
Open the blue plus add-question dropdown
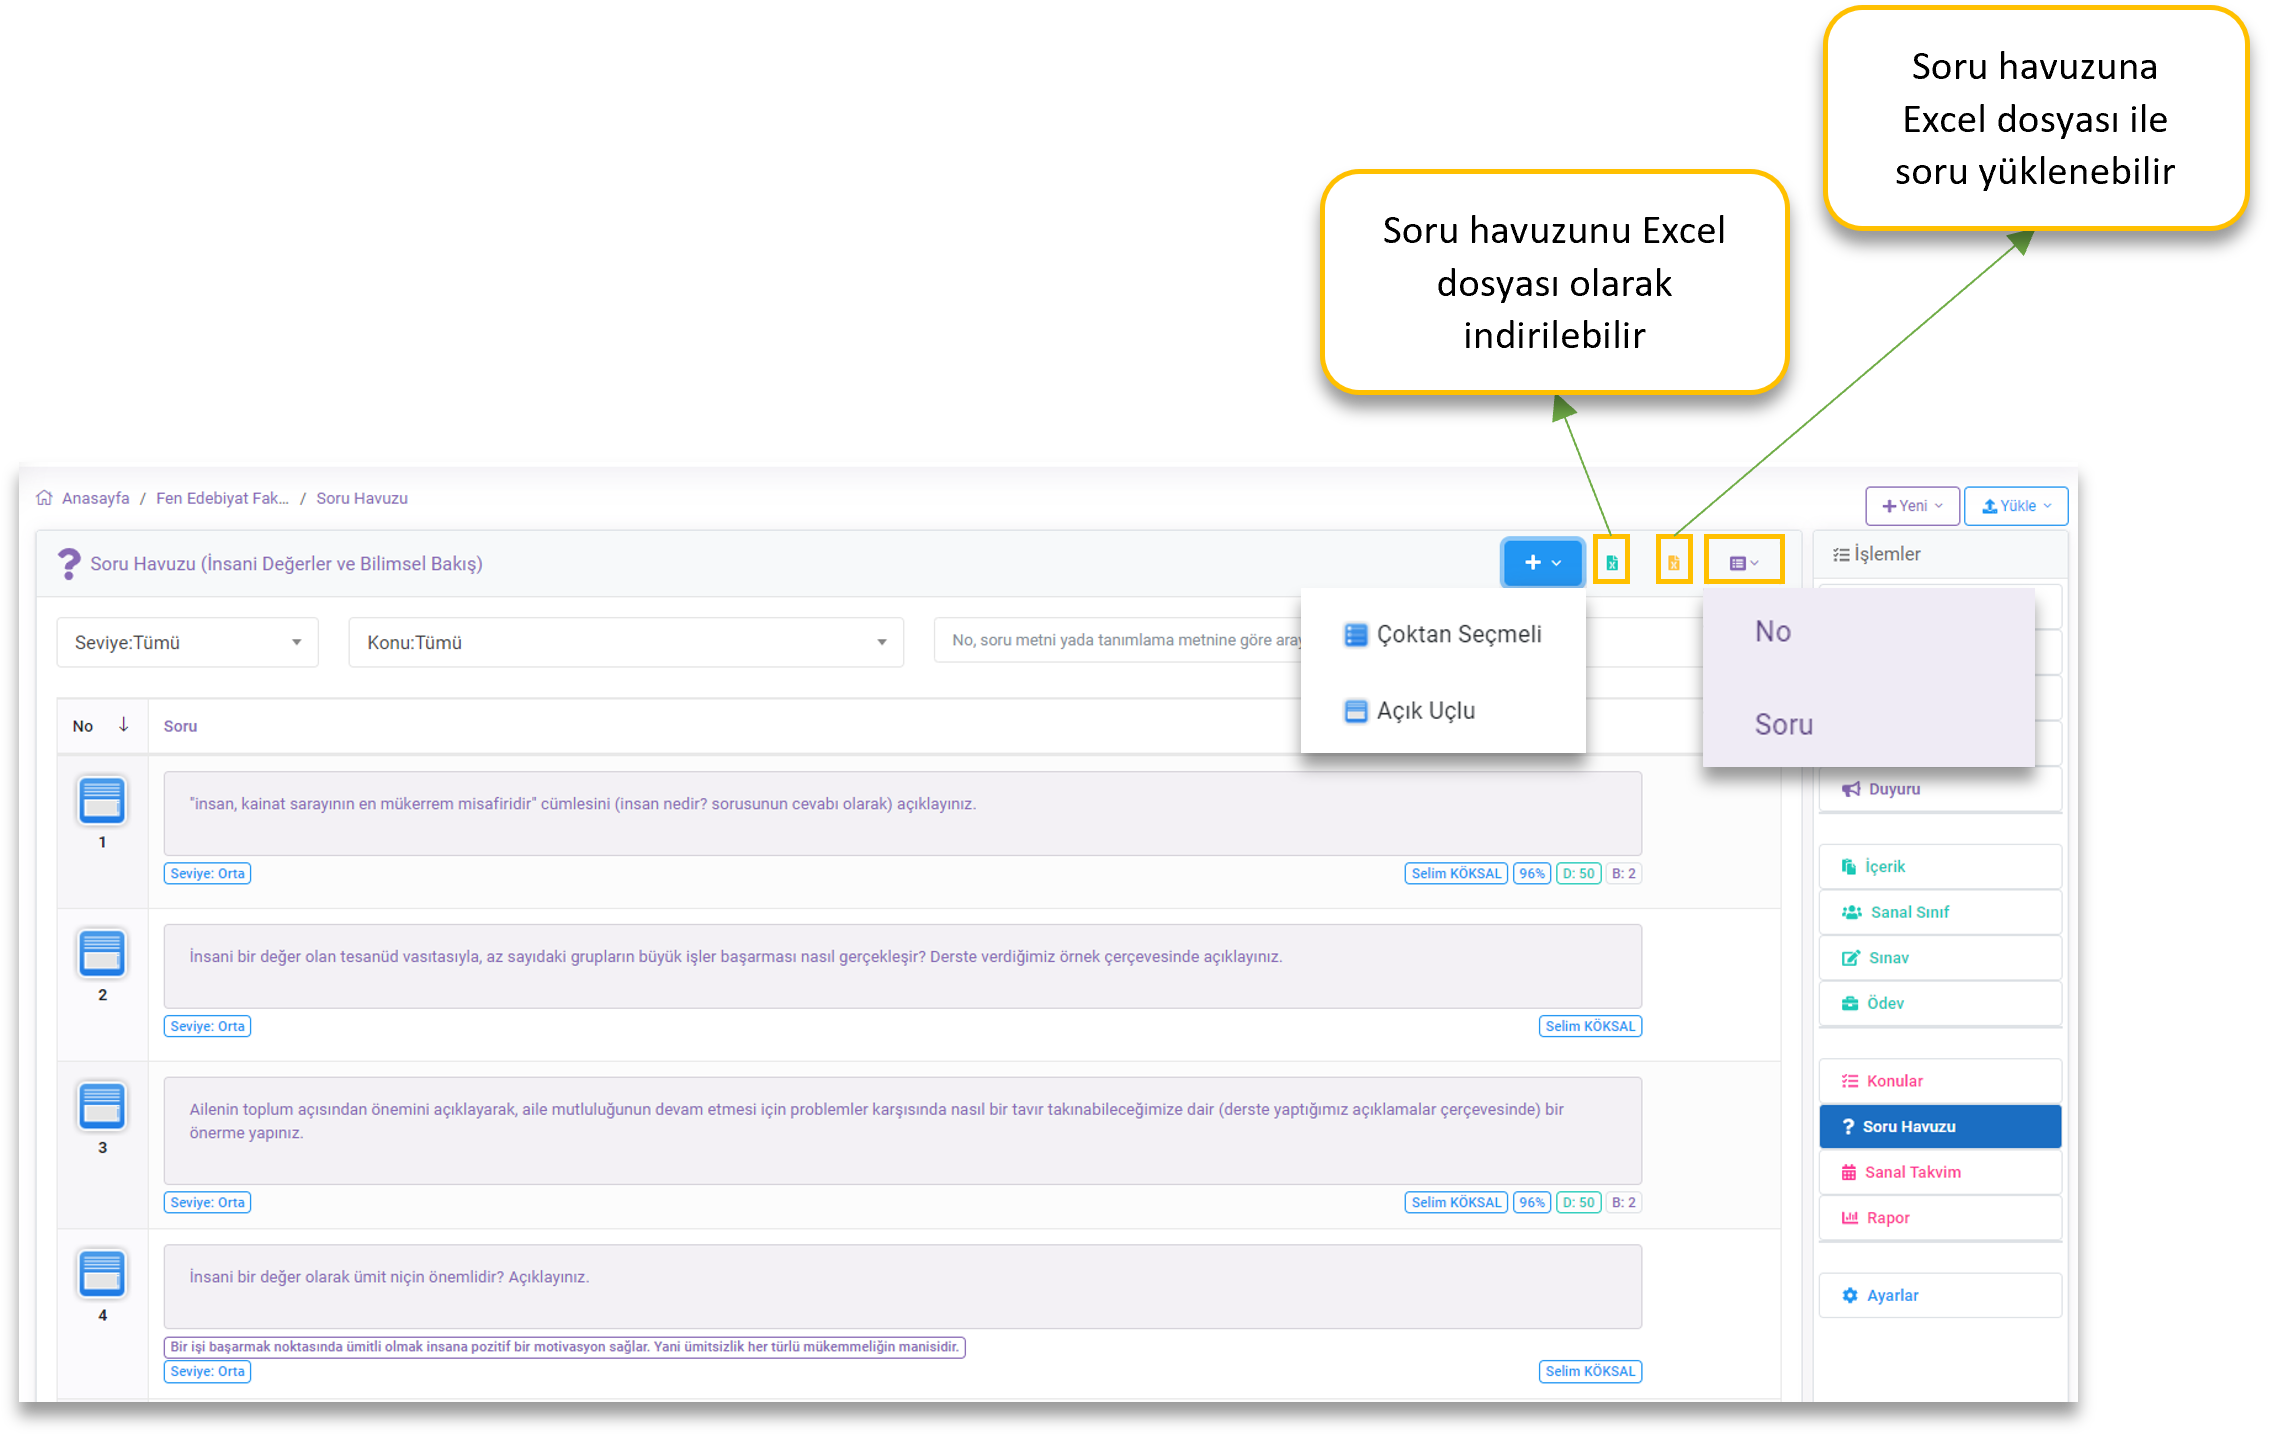(x=1542, y=563)
